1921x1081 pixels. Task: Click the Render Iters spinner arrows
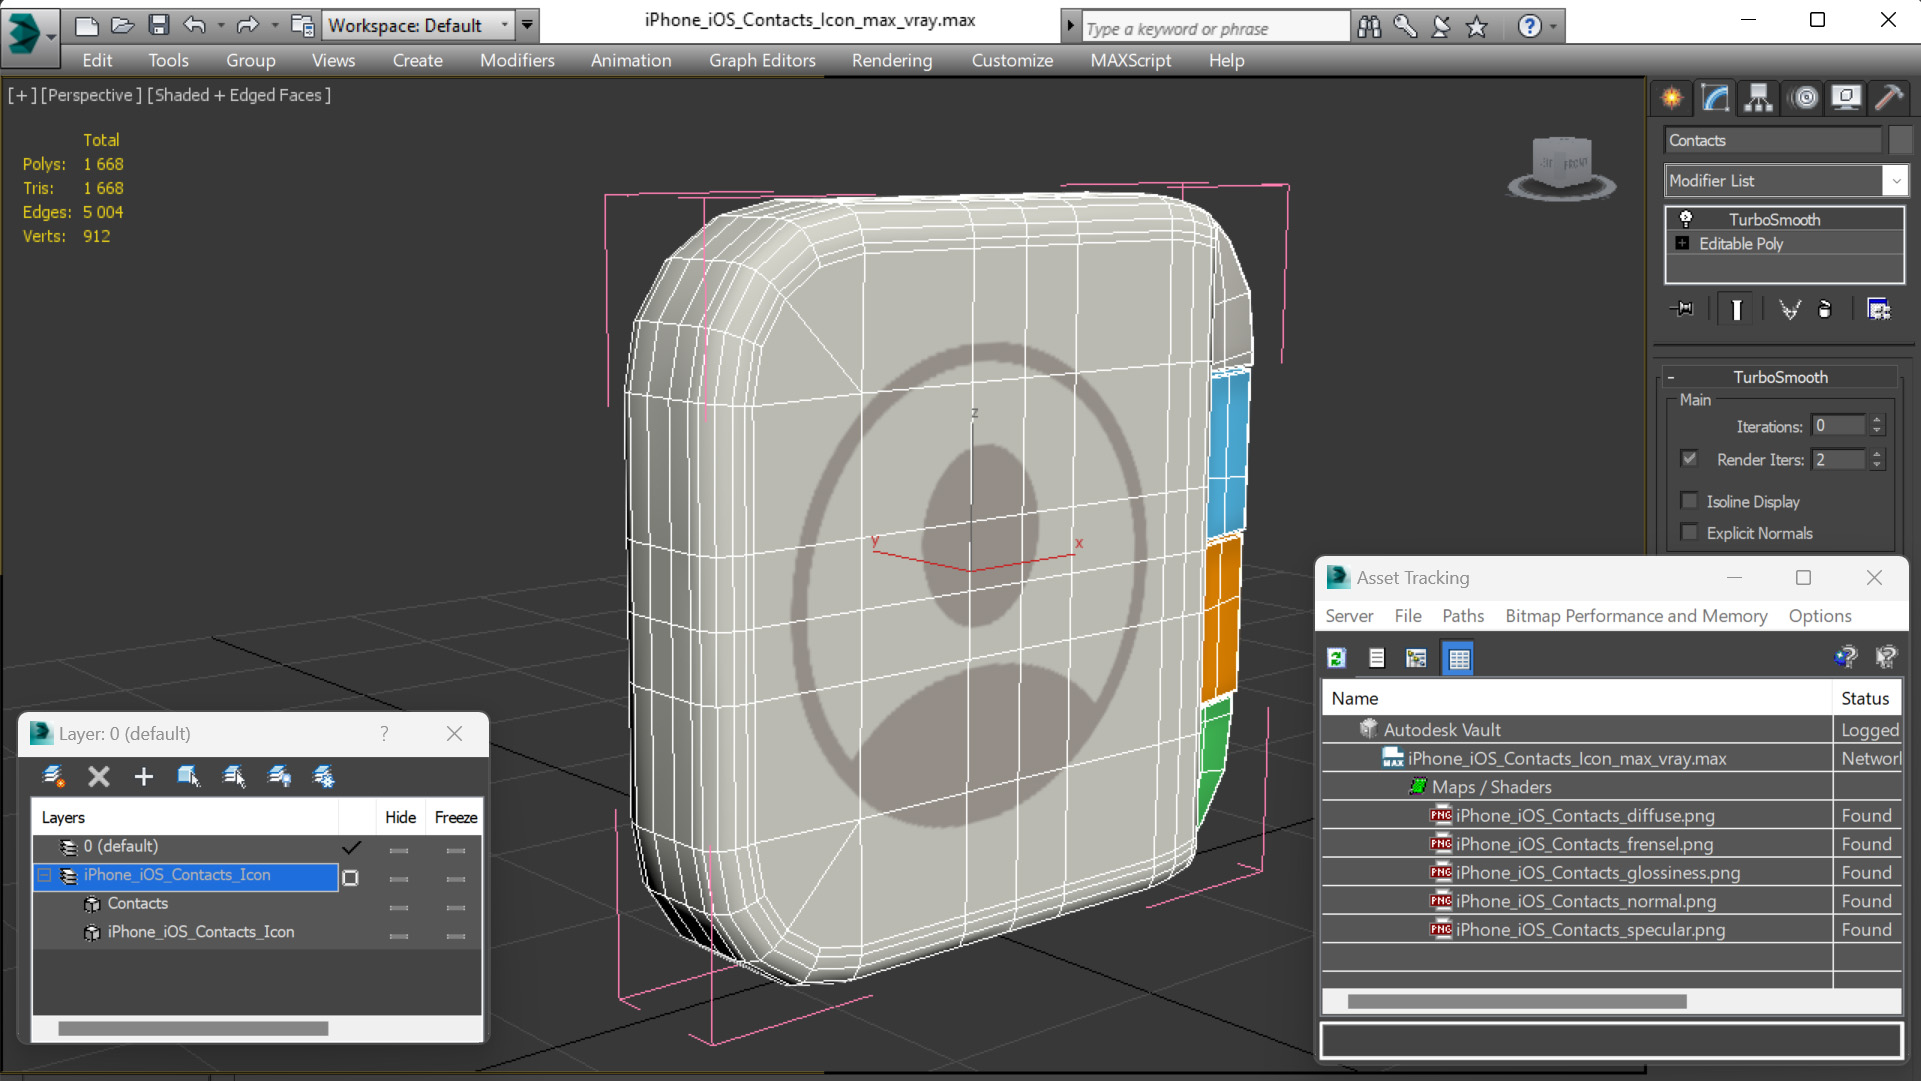pyautogui.click(x=1877, y=459)
